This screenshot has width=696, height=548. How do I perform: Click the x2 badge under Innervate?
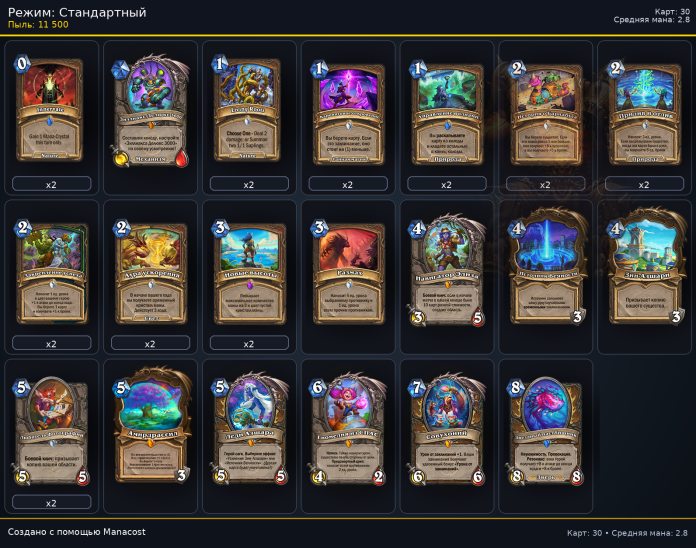(x=51, y=184)
